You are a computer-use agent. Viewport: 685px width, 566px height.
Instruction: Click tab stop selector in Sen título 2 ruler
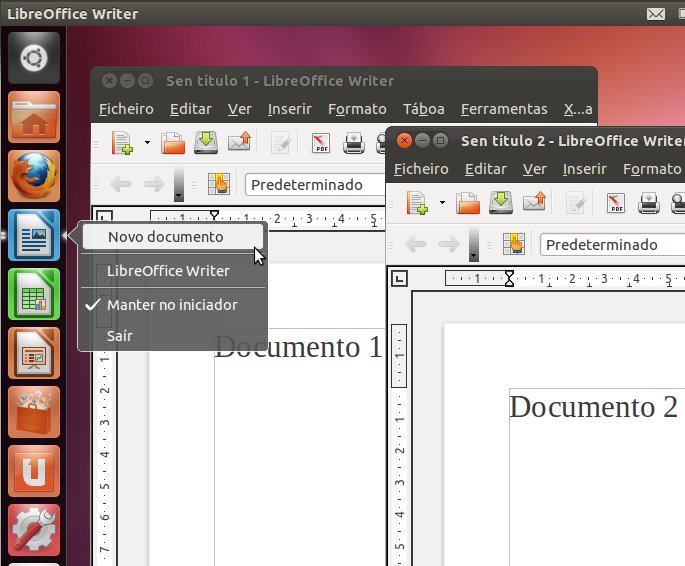(400, 278)
